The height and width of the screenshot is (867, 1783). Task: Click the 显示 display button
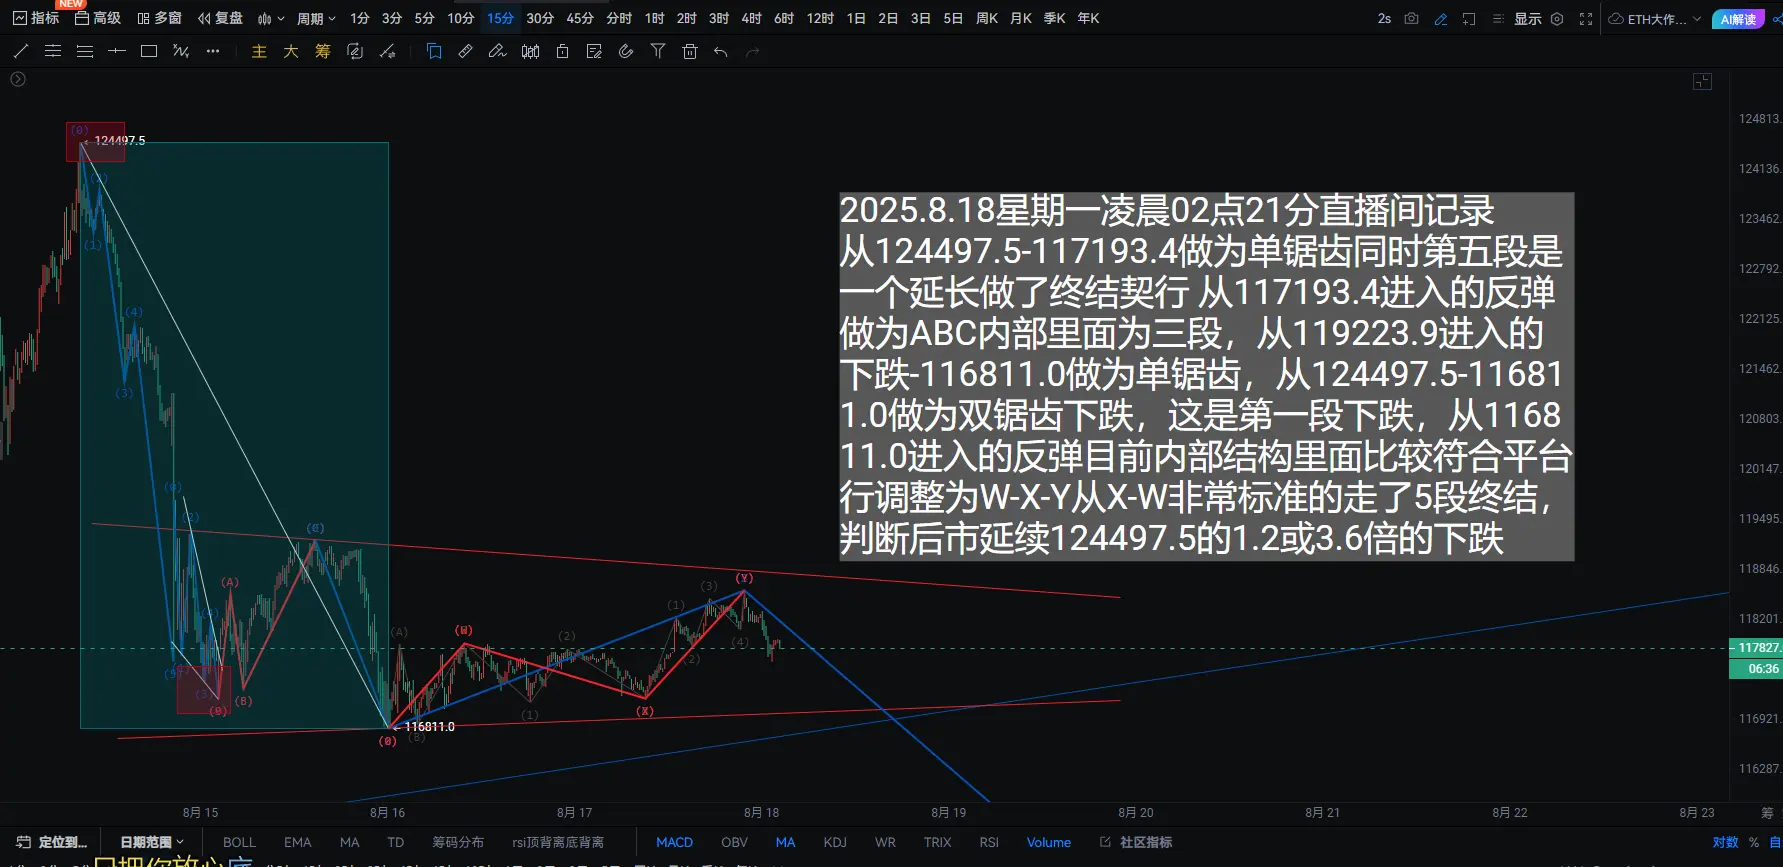(1527, 18)
